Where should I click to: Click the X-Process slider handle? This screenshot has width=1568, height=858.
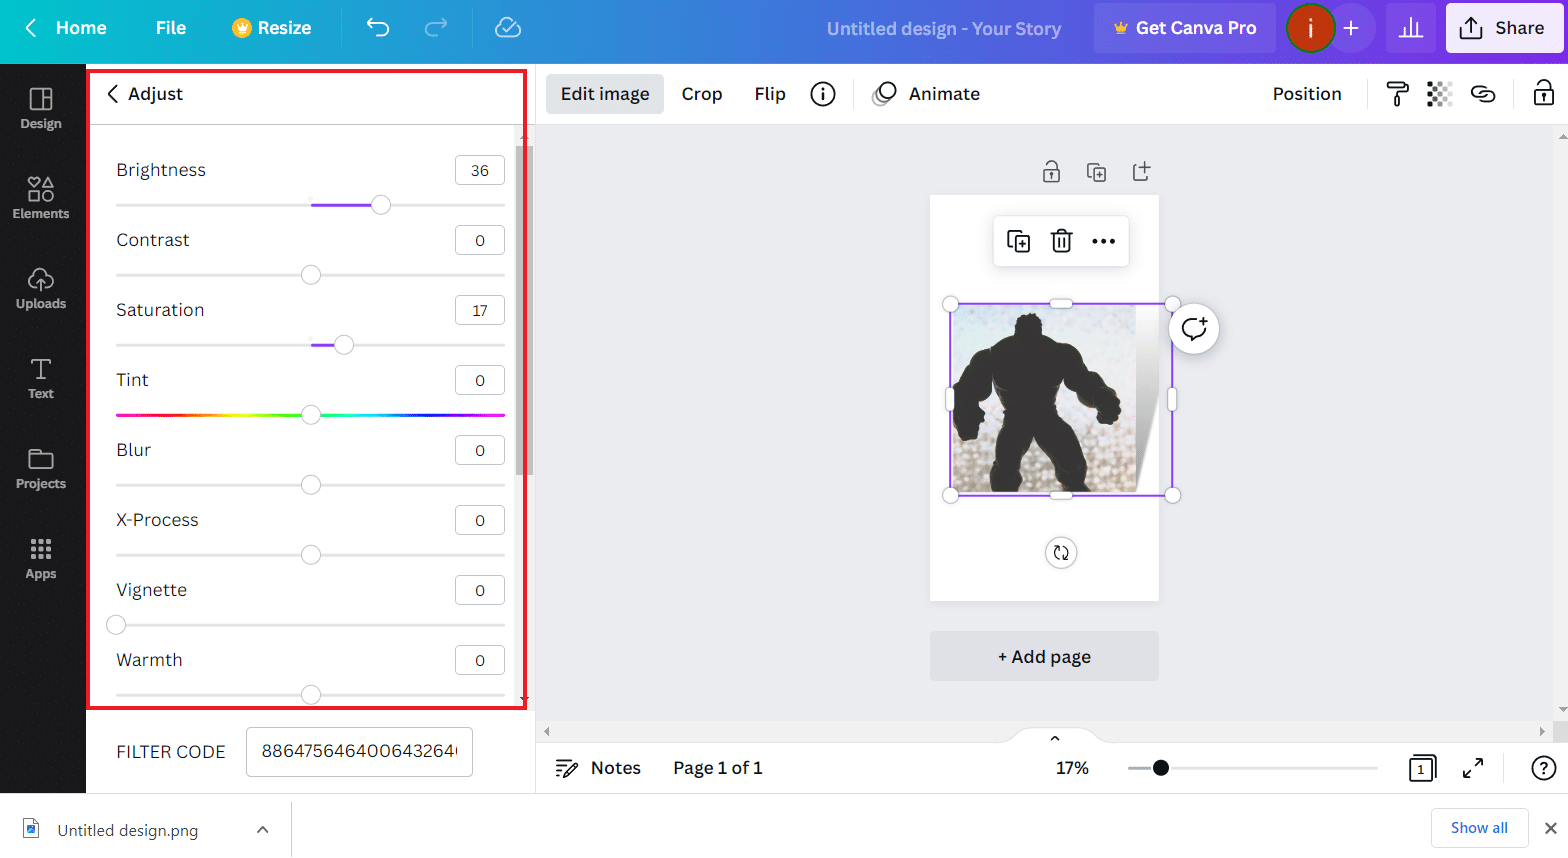tap(311, 555)
